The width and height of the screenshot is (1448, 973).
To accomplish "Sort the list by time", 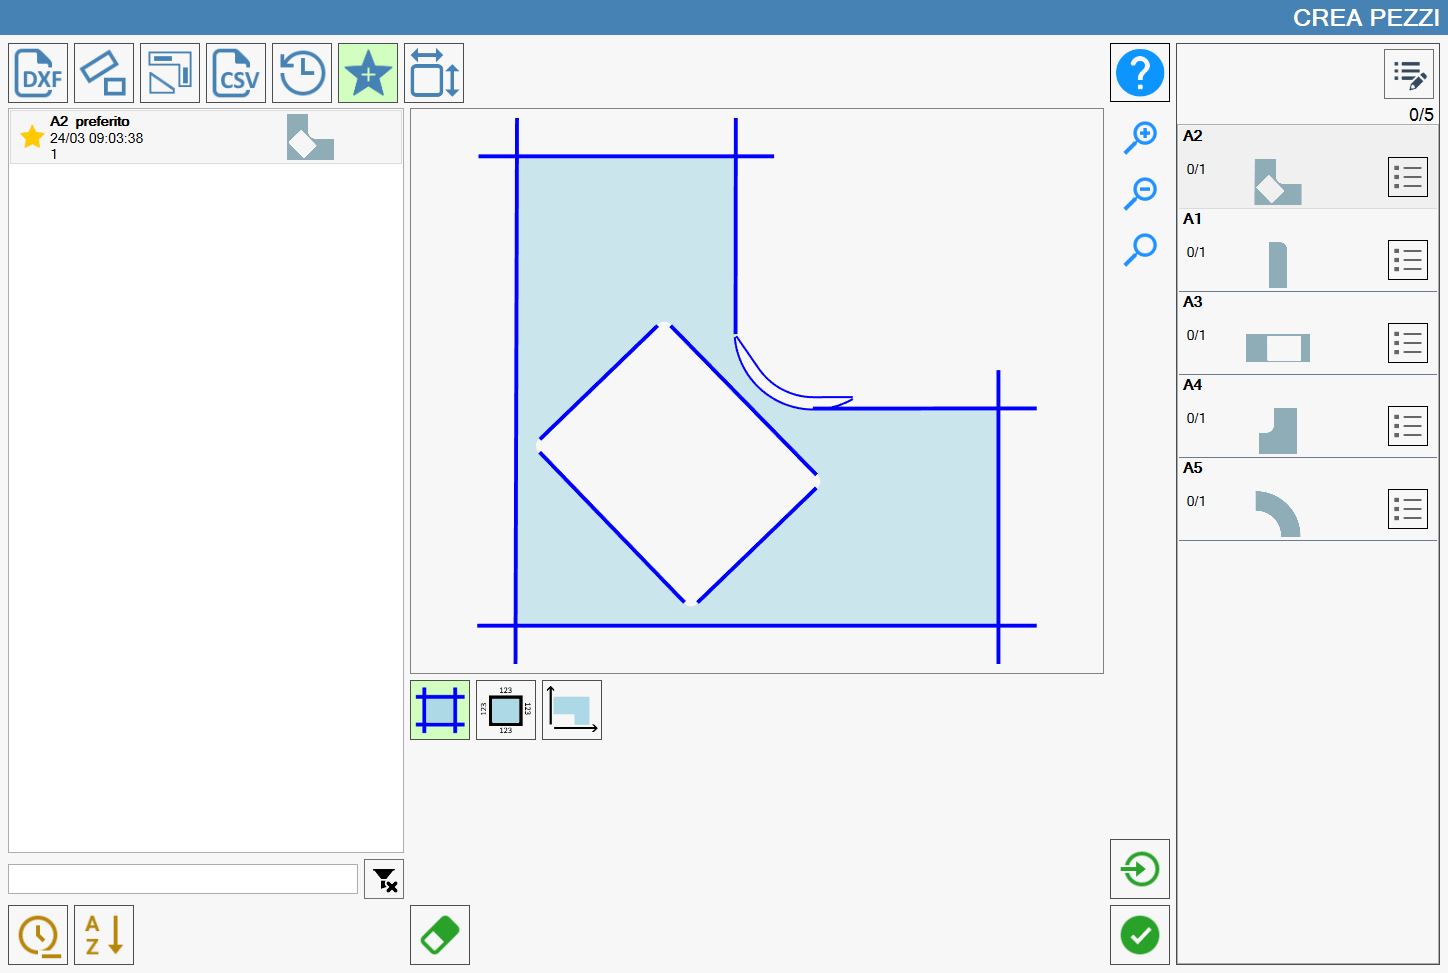I will coord(38,935).
